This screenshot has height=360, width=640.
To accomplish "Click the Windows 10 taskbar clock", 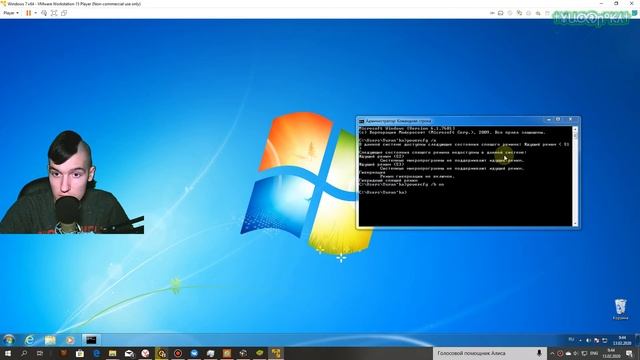I will [611, 353].
